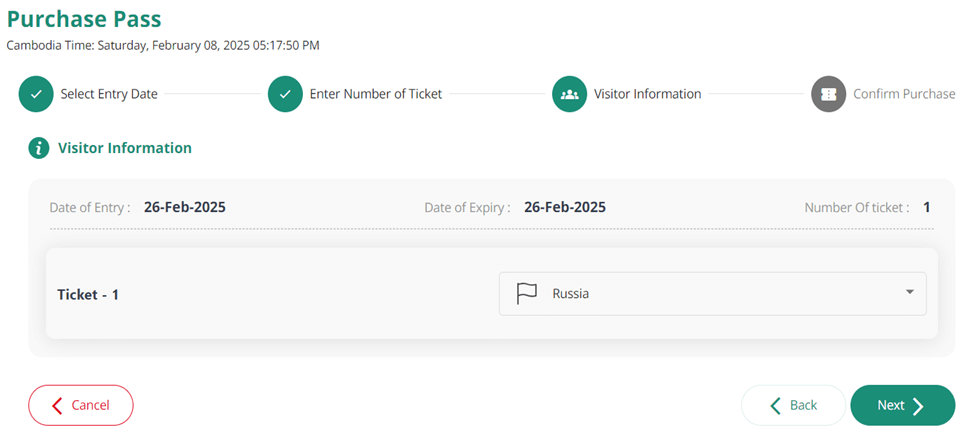
Task: Go to Enter Number of Ticket step
Action: [375, 94]
